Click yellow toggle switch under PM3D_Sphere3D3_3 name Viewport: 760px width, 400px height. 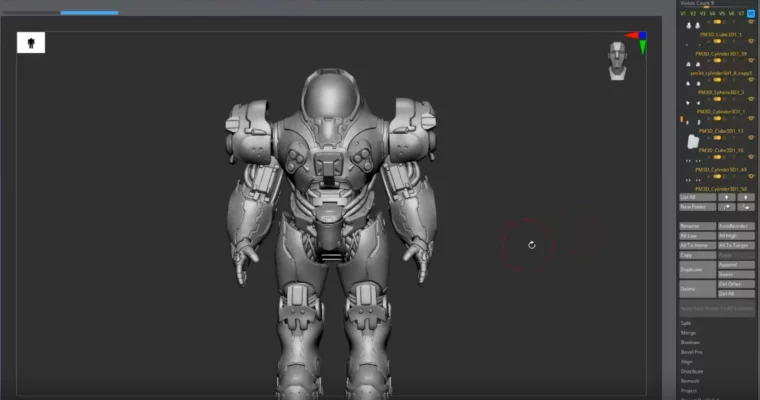[717, 99]
